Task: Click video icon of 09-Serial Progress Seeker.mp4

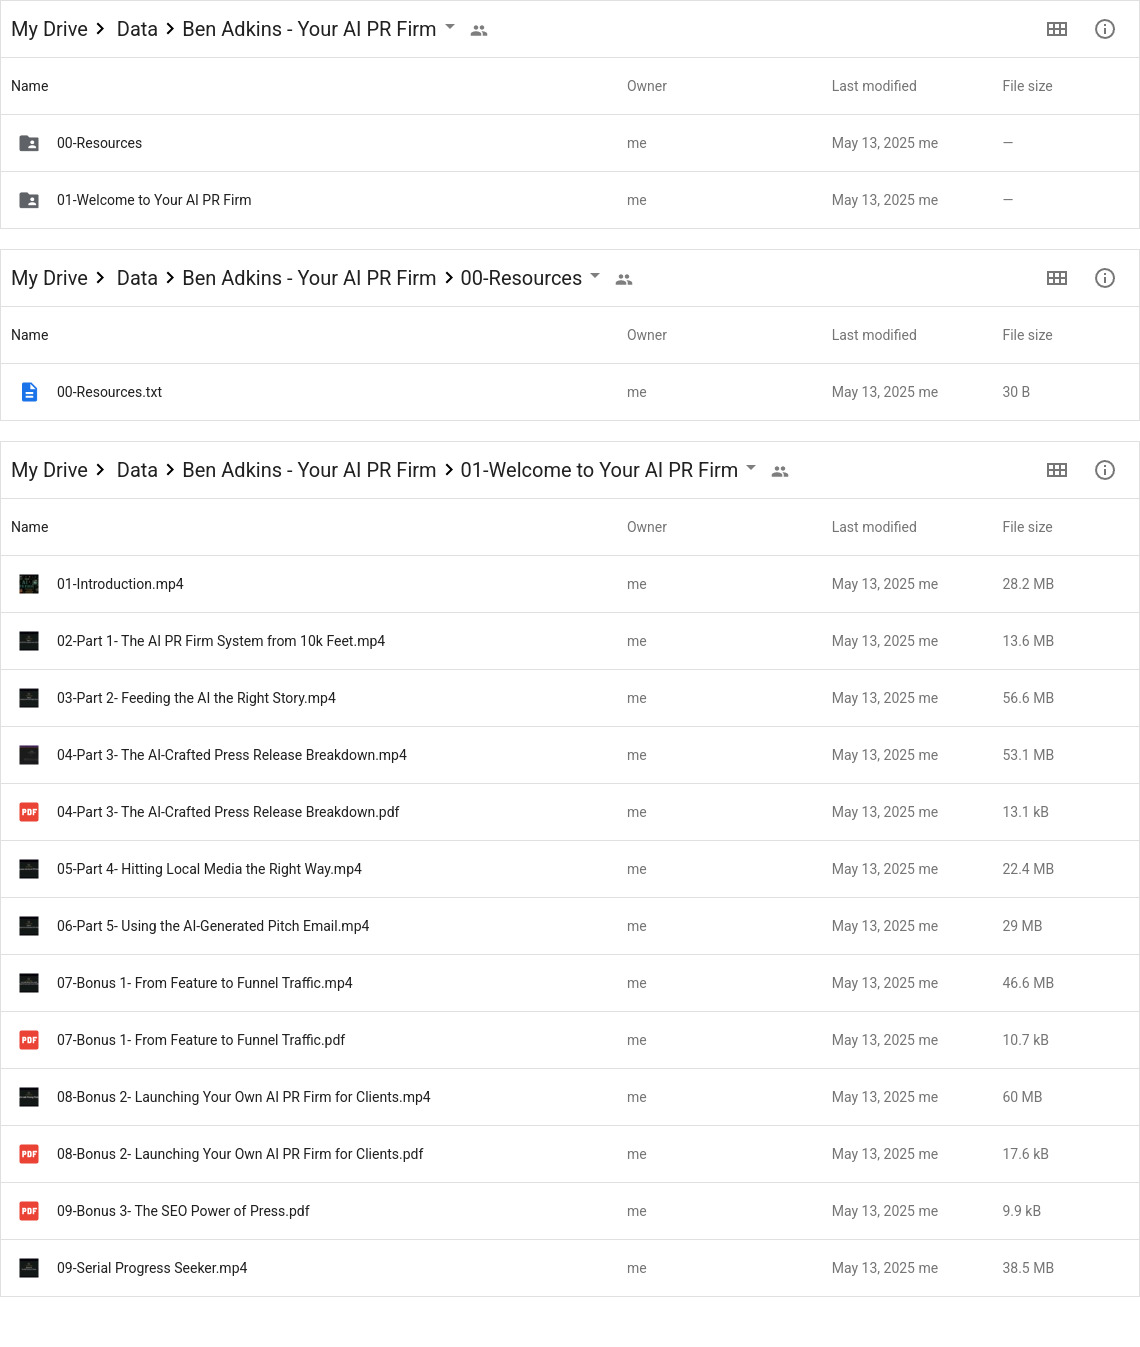Action: [x=29, y=1268]
